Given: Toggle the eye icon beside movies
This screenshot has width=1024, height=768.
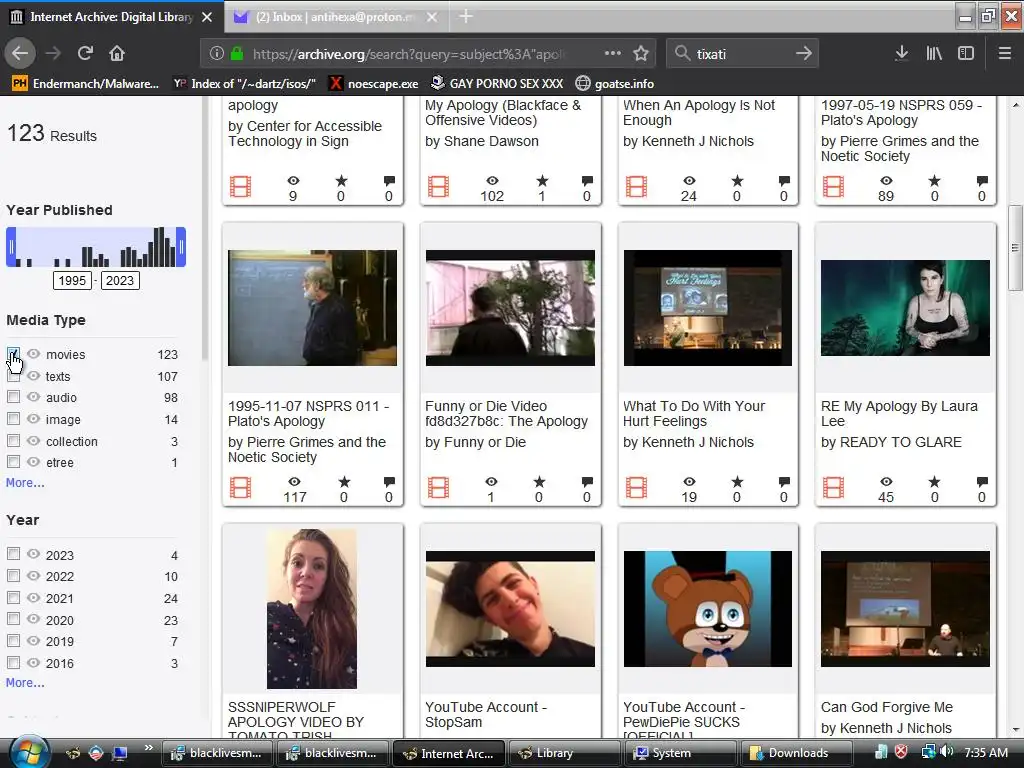Looking at the screenshot, I should (x=33, y=353).
